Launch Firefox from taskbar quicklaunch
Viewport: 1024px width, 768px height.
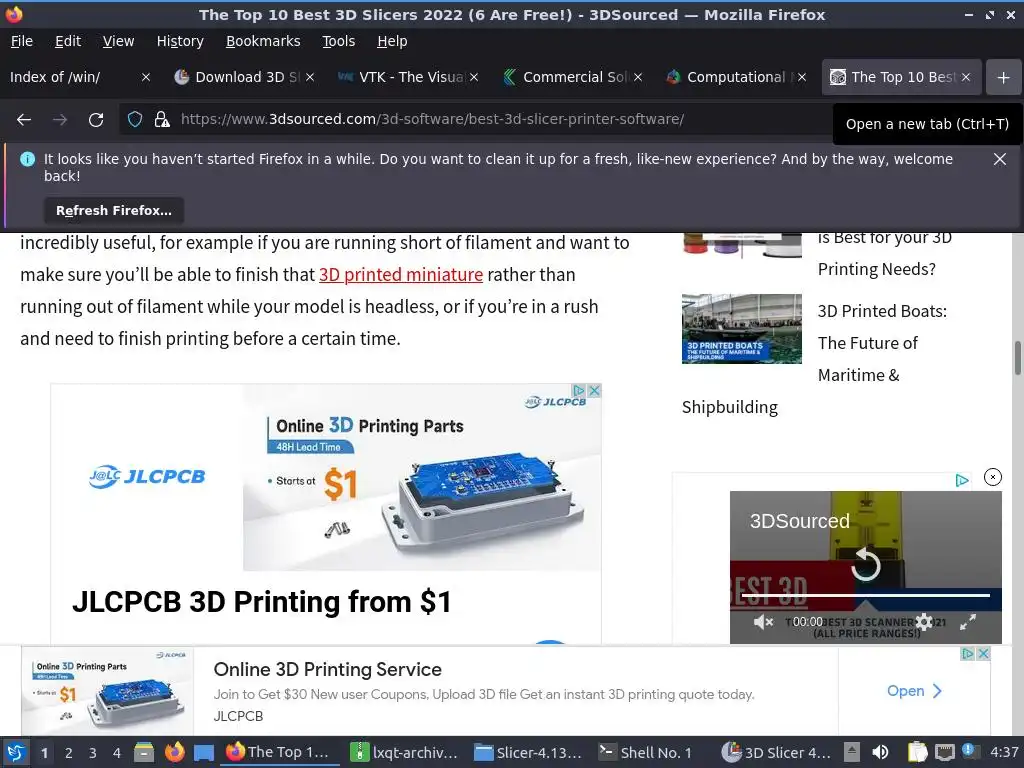174,753
